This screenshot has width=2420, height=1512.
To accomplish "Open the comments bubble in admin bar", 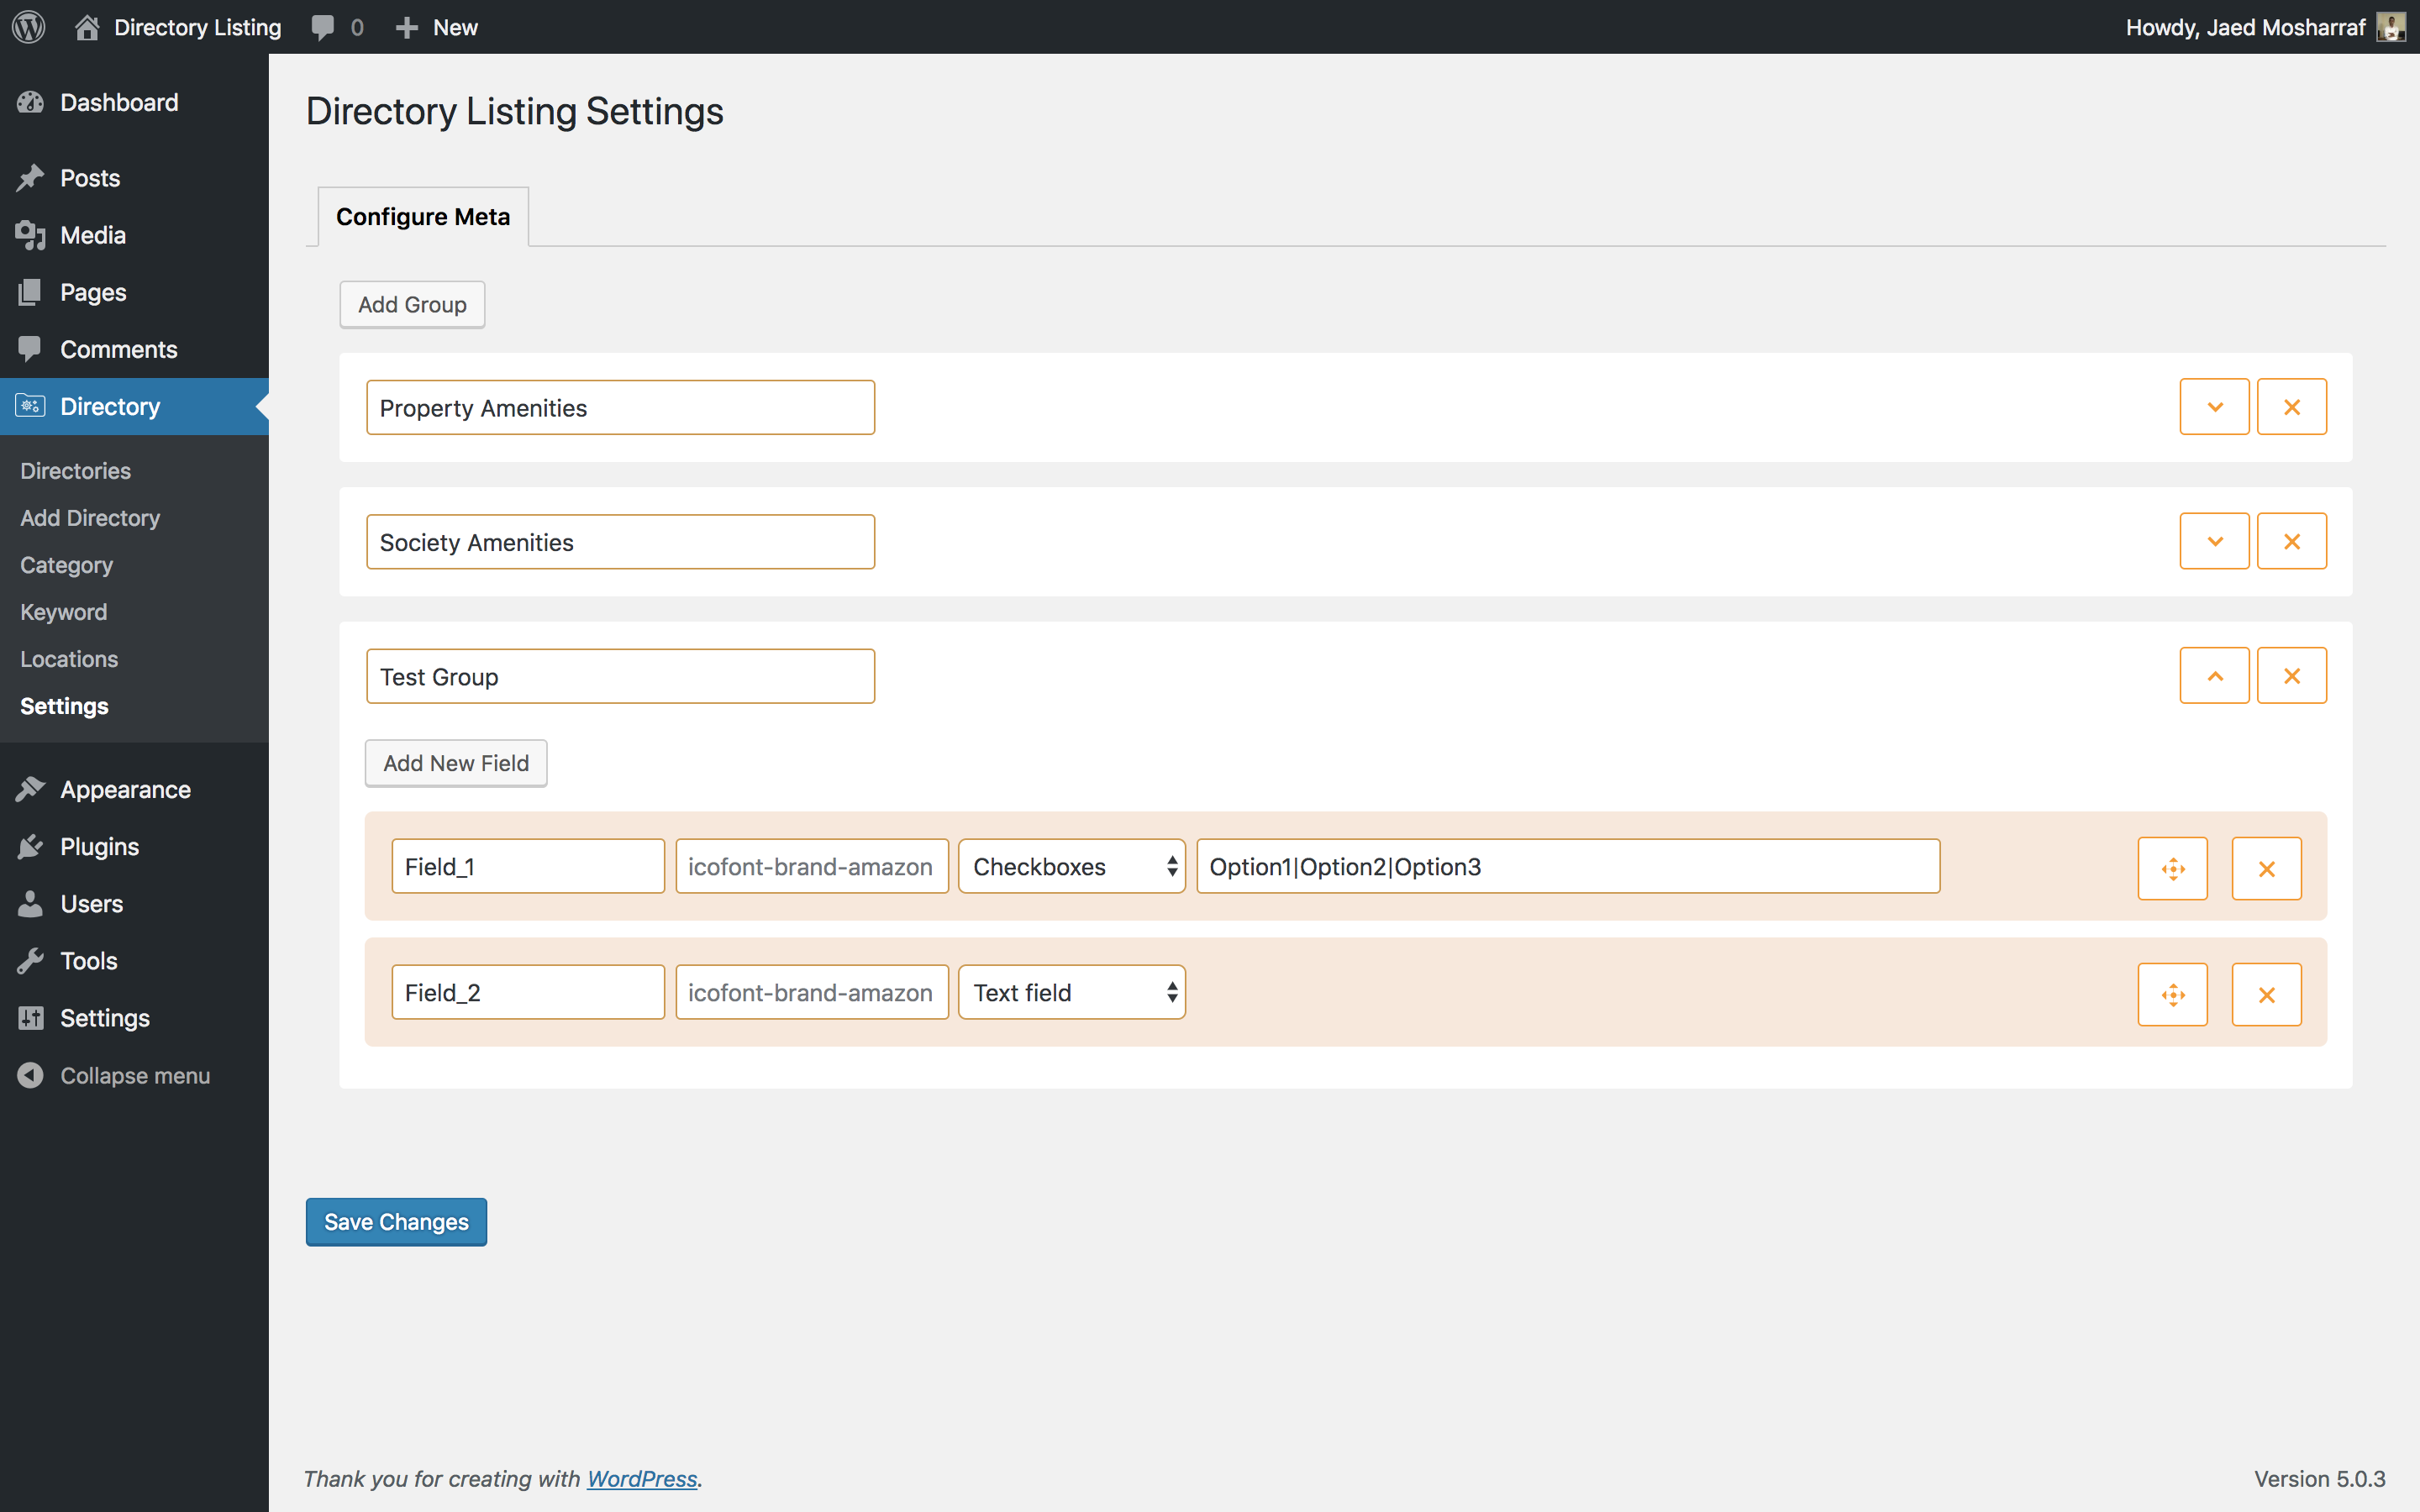I will (x=337, y=27).
